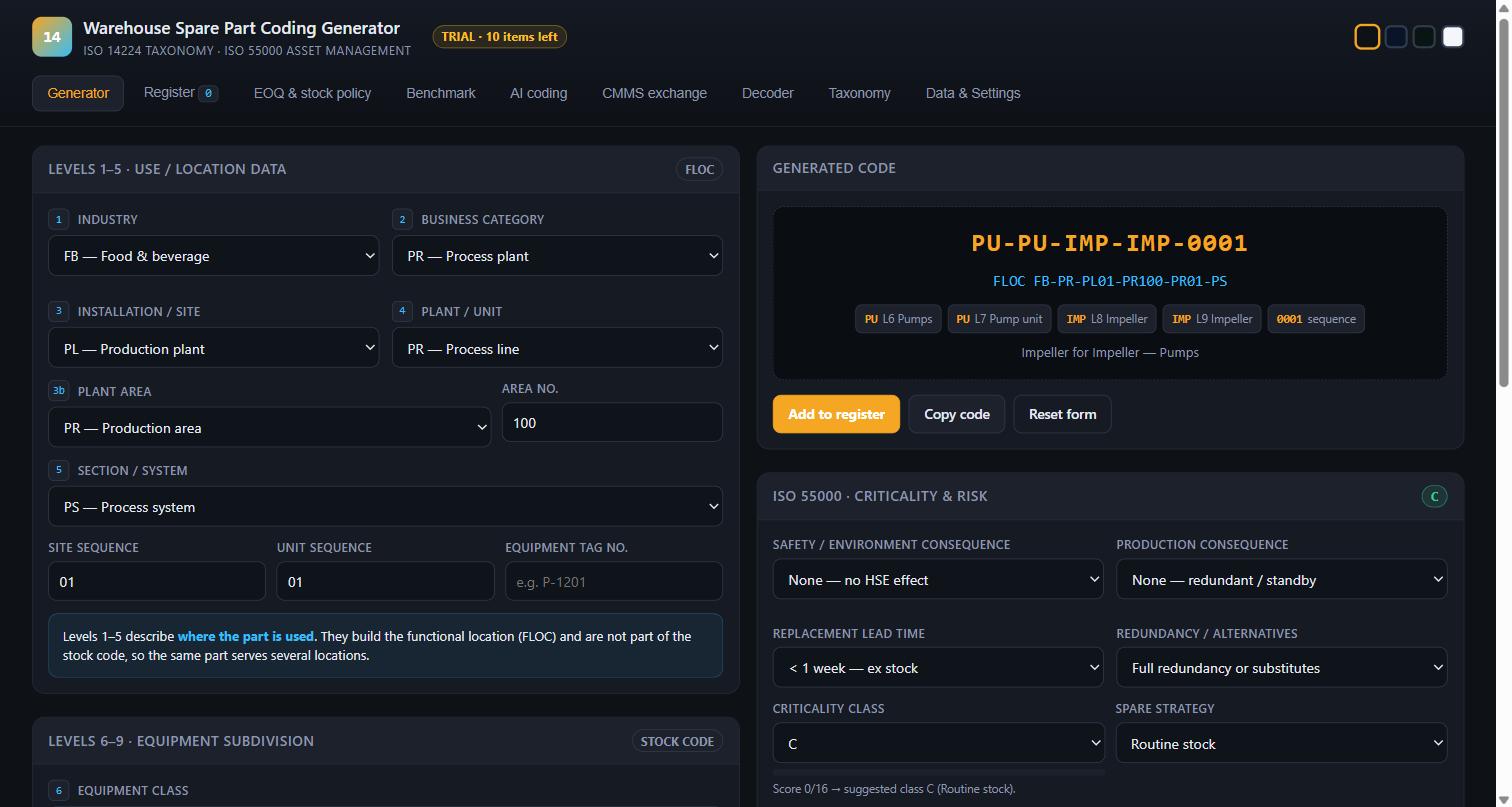Click the Add to register button
Screen dimensions: 1512x807
[x=836, y=414]
